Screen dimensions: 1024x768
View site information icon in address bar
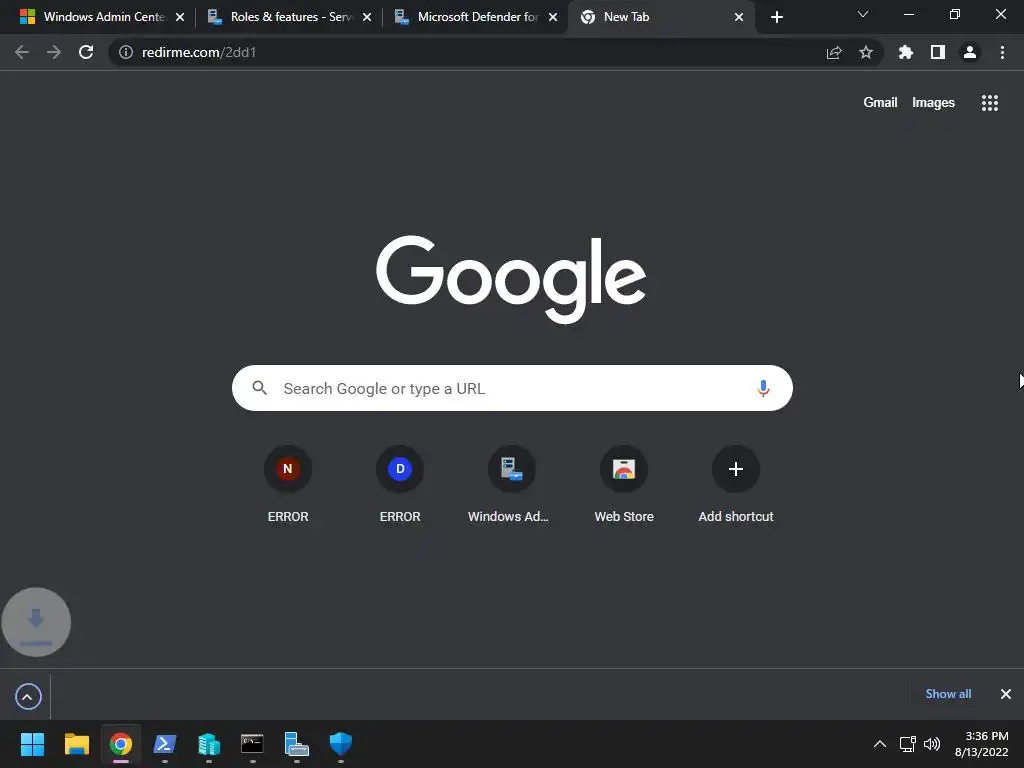[x=126, y=52]
